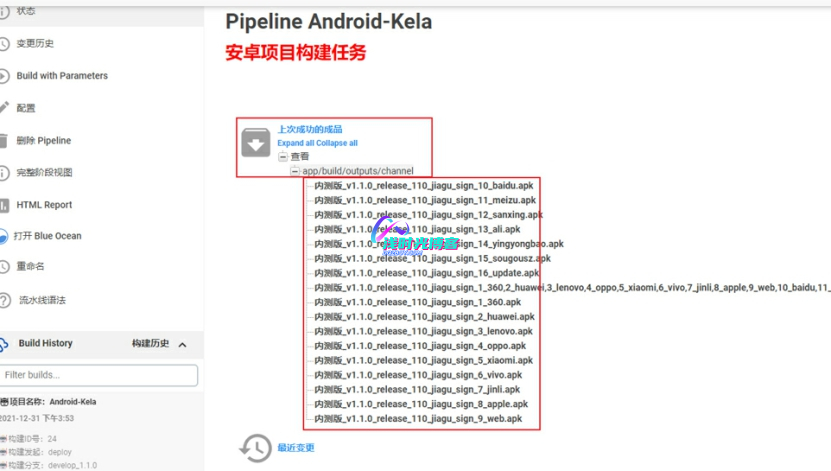Collapse the 查看 tree node
This screenshot has width=831, height=471.
coord(283,157)
